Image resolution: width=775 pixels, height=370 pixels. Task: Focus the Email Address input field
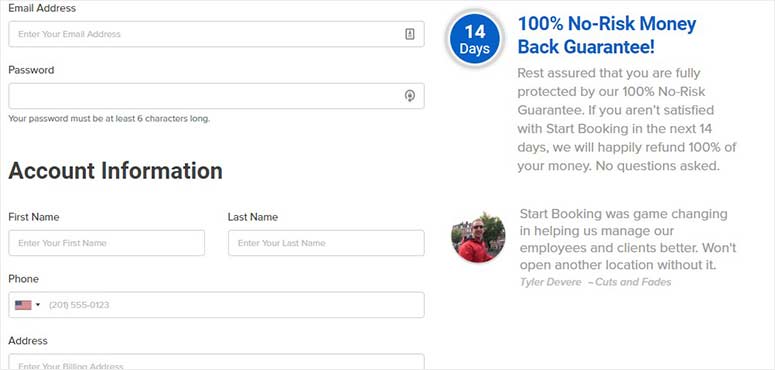(216, 34)
